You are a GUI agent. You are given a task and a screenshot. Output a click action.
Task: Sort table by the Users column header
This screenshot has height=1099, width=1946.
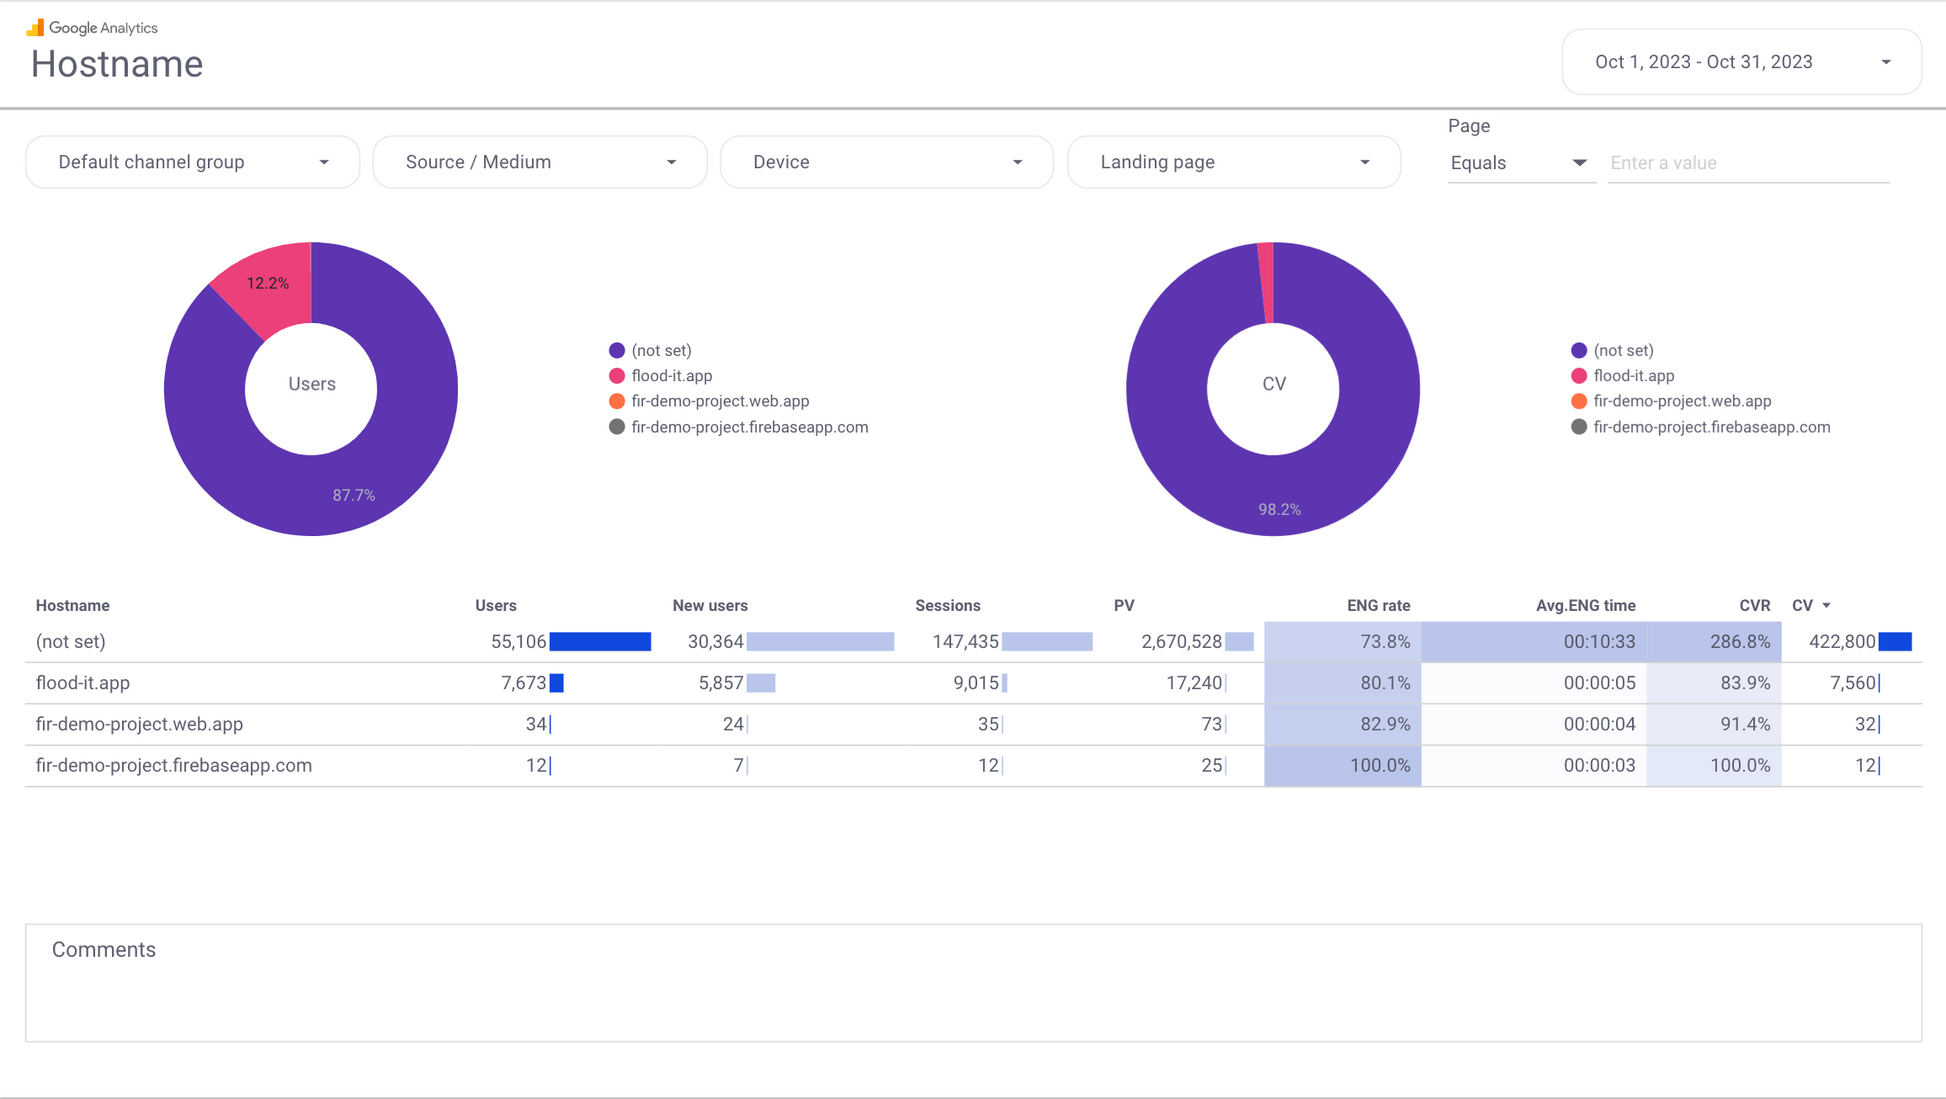[x=495, y=606]
